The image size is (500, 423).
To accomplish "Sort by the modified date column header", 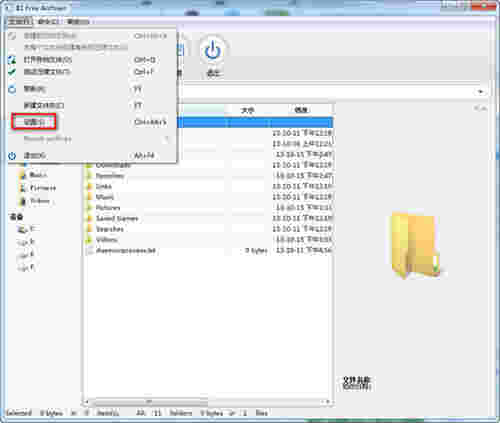I will pos(301,110).
